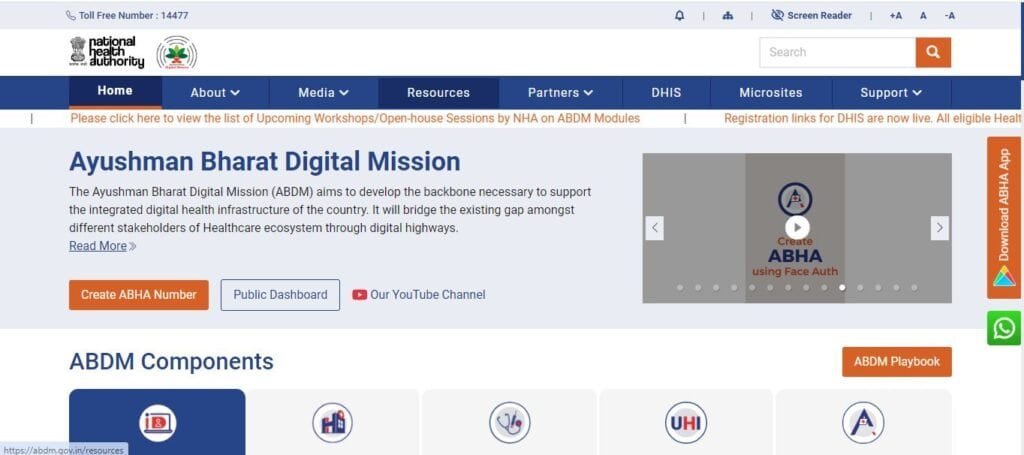Select the last carousel indicator dot
This screenshot has height=455, width=1024.
click(x=914, y=287)
